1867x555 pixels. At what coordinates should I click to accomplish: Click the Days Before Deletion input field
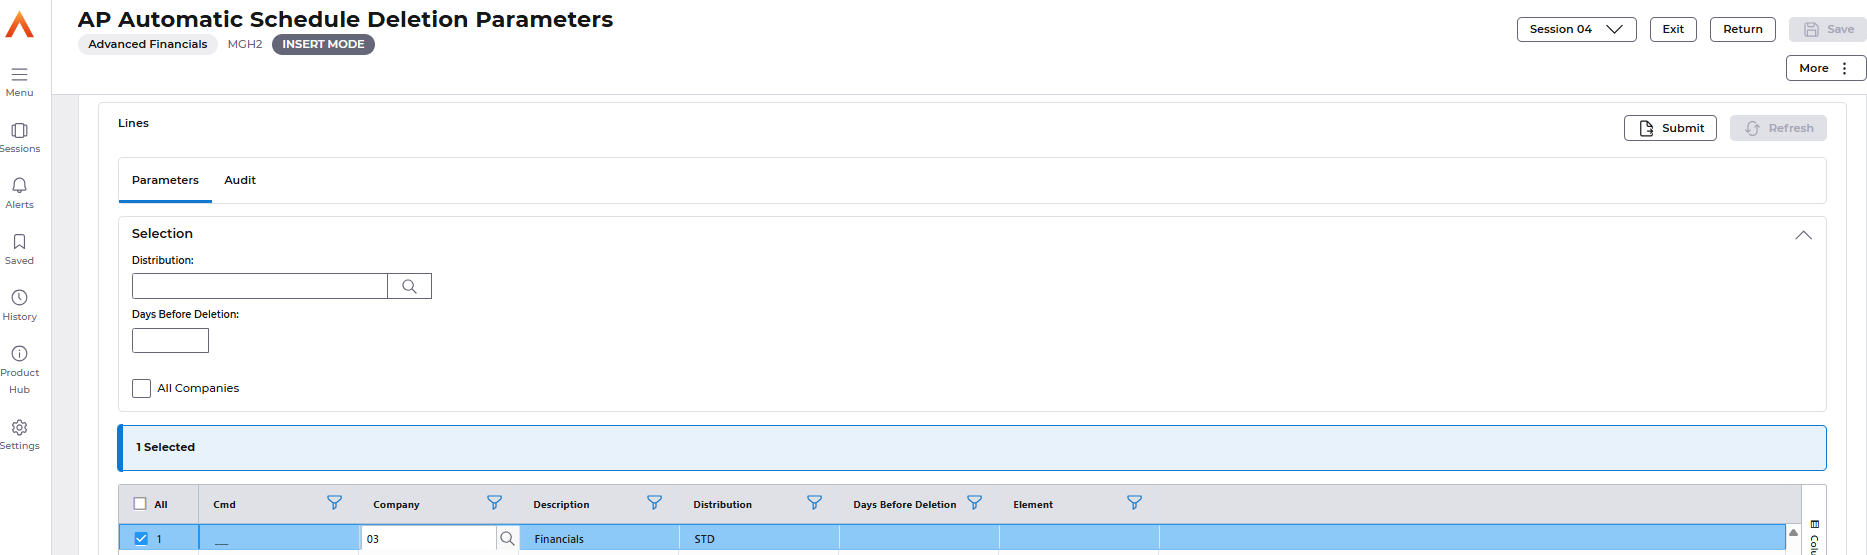point(170,341)
